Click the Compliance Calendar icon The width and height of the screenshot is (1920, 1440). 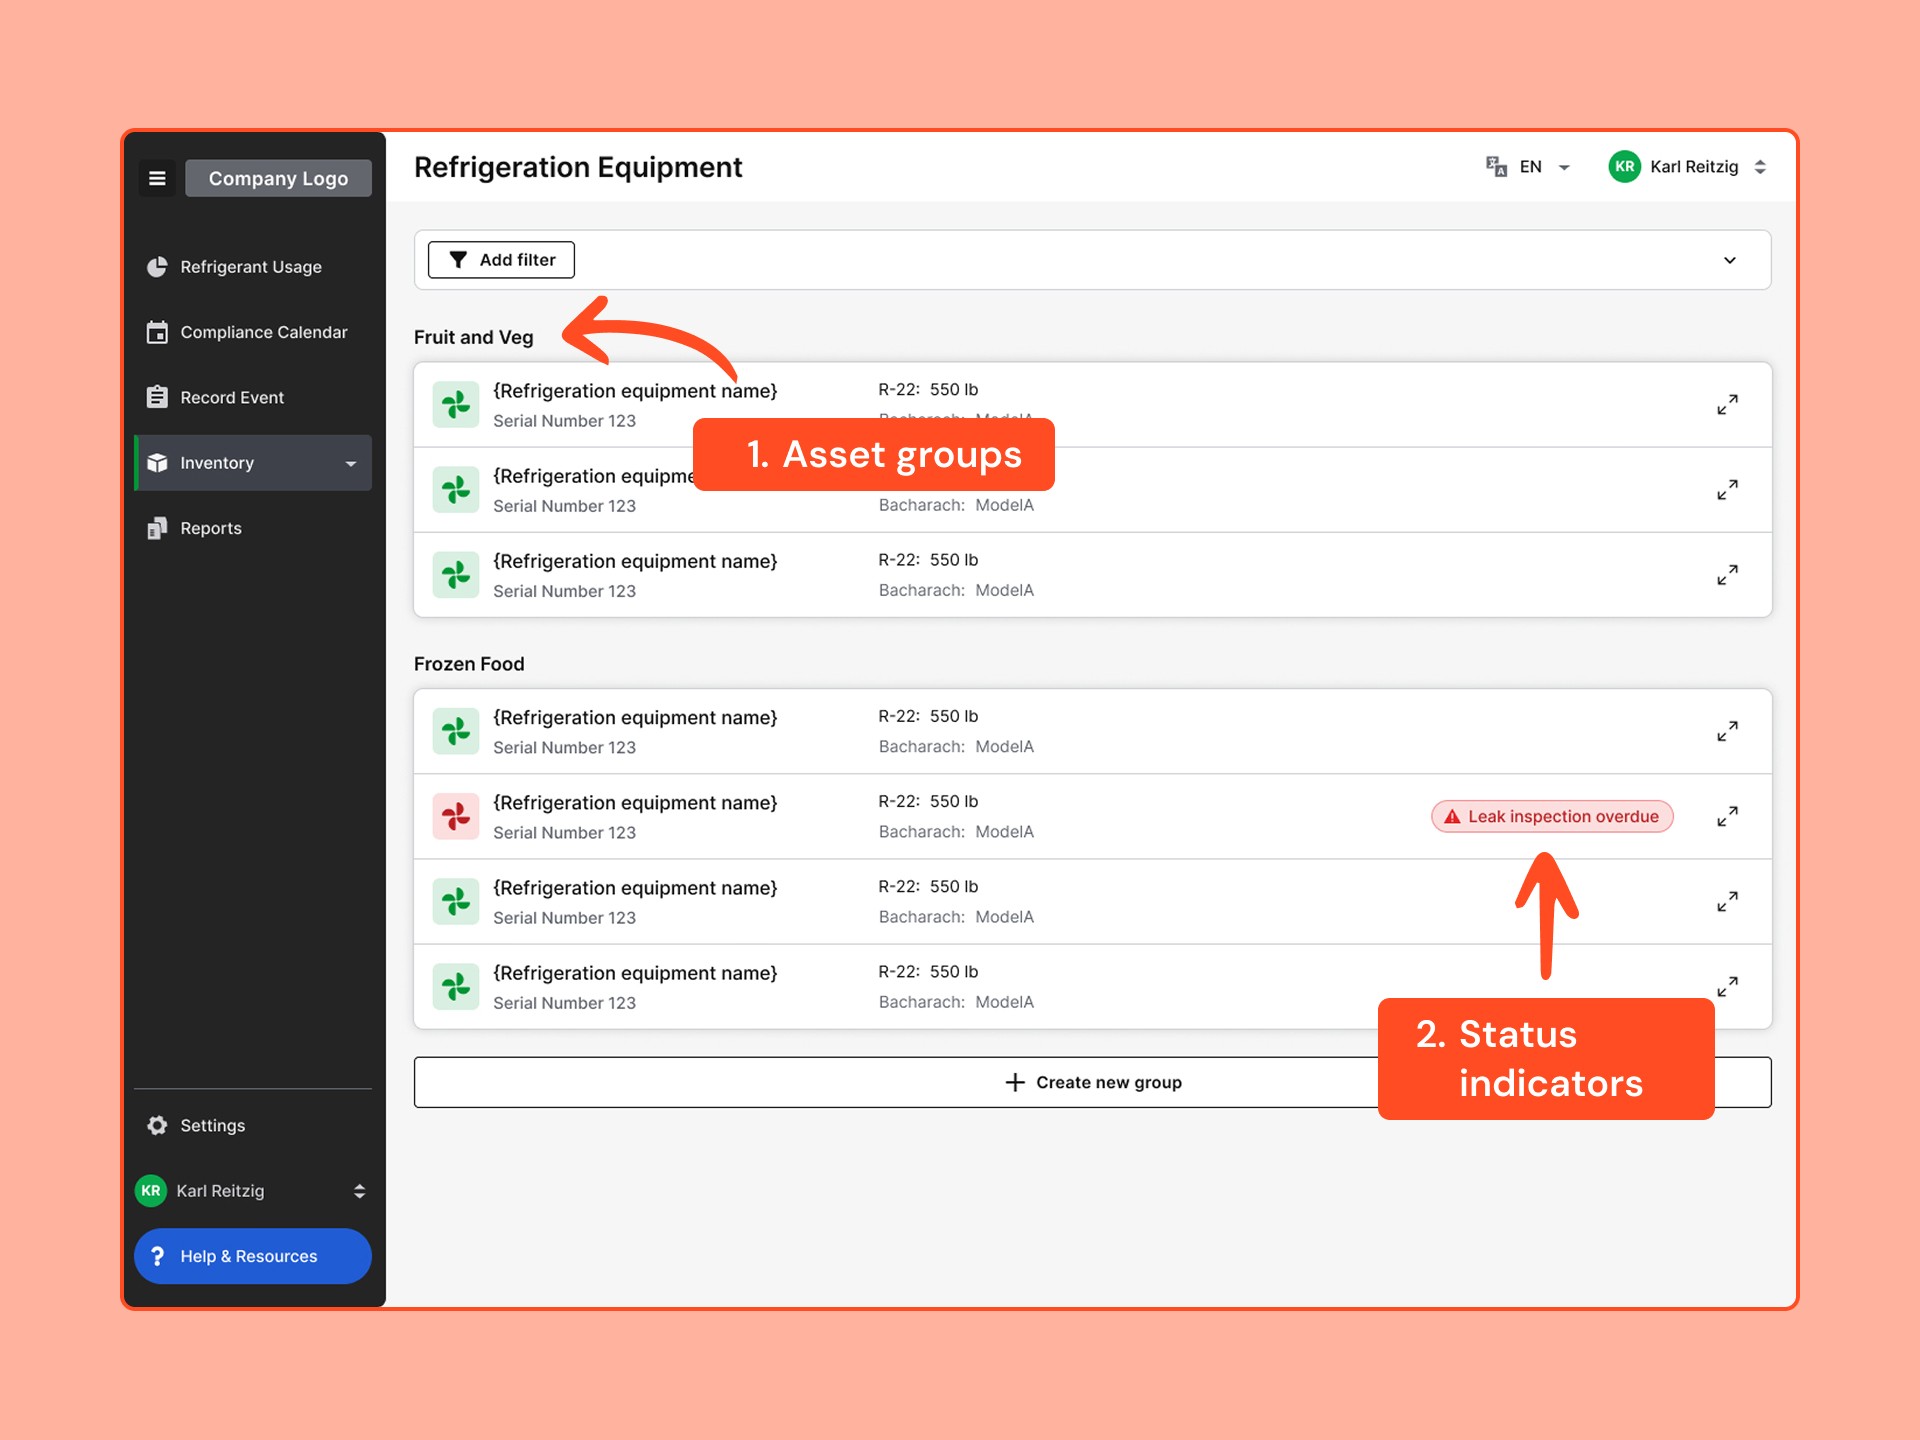(157, 332)
